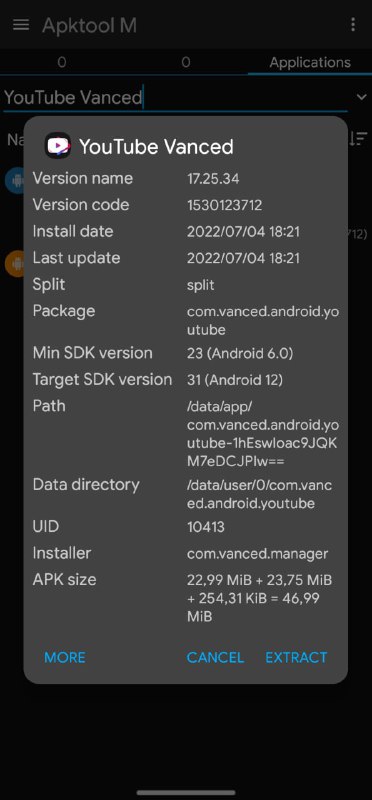Expand the search dropdown chevron
Image resolution: width=372 pixels, height=800 pixels.
coord(362,96)
